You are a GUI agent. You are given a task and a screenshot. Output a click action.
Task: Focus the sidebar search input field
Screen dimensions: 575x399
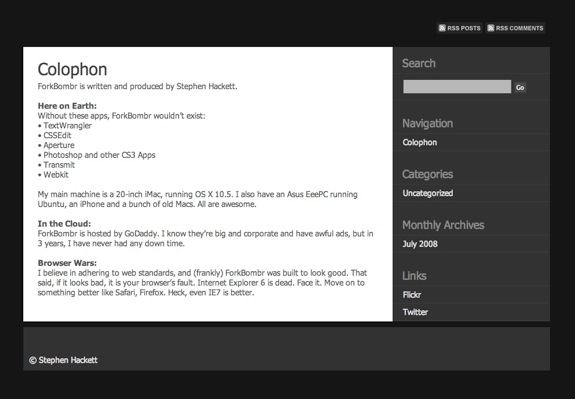click(457, 87)
